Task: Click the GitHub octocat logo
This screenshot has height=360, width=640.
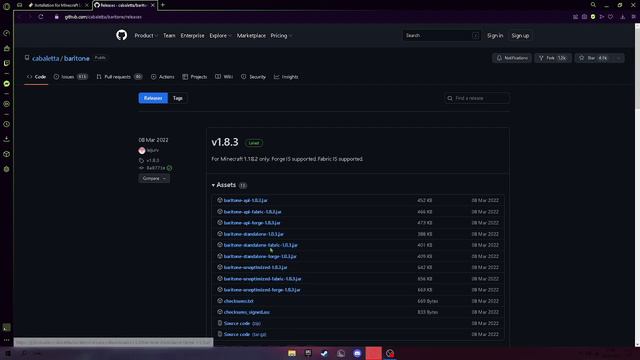Action: (121, 35)
